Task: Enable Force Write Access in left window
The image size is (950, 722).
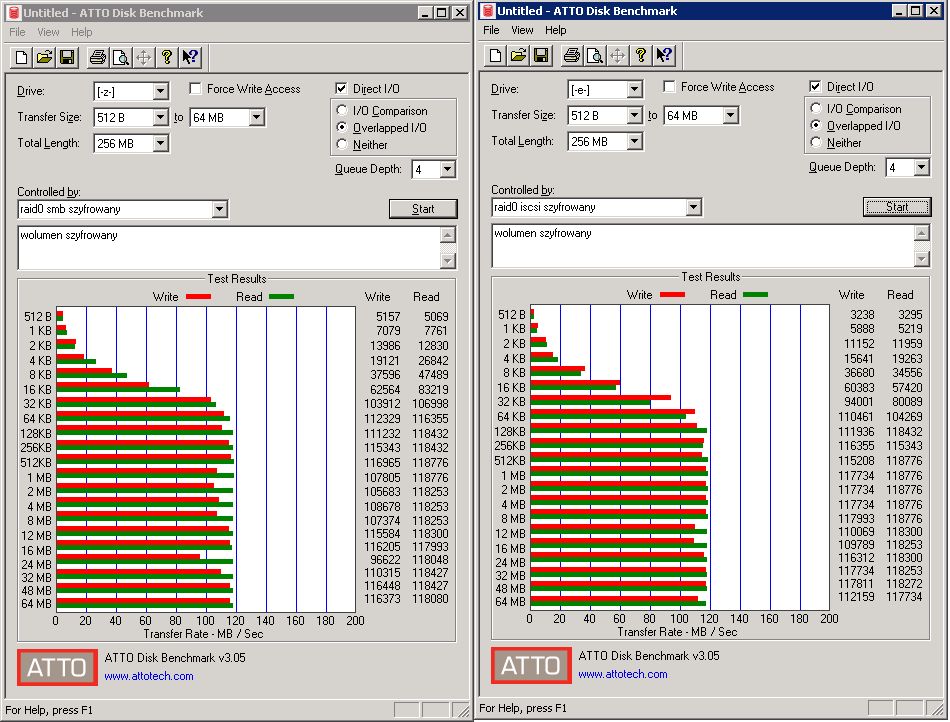Action: 195,88
